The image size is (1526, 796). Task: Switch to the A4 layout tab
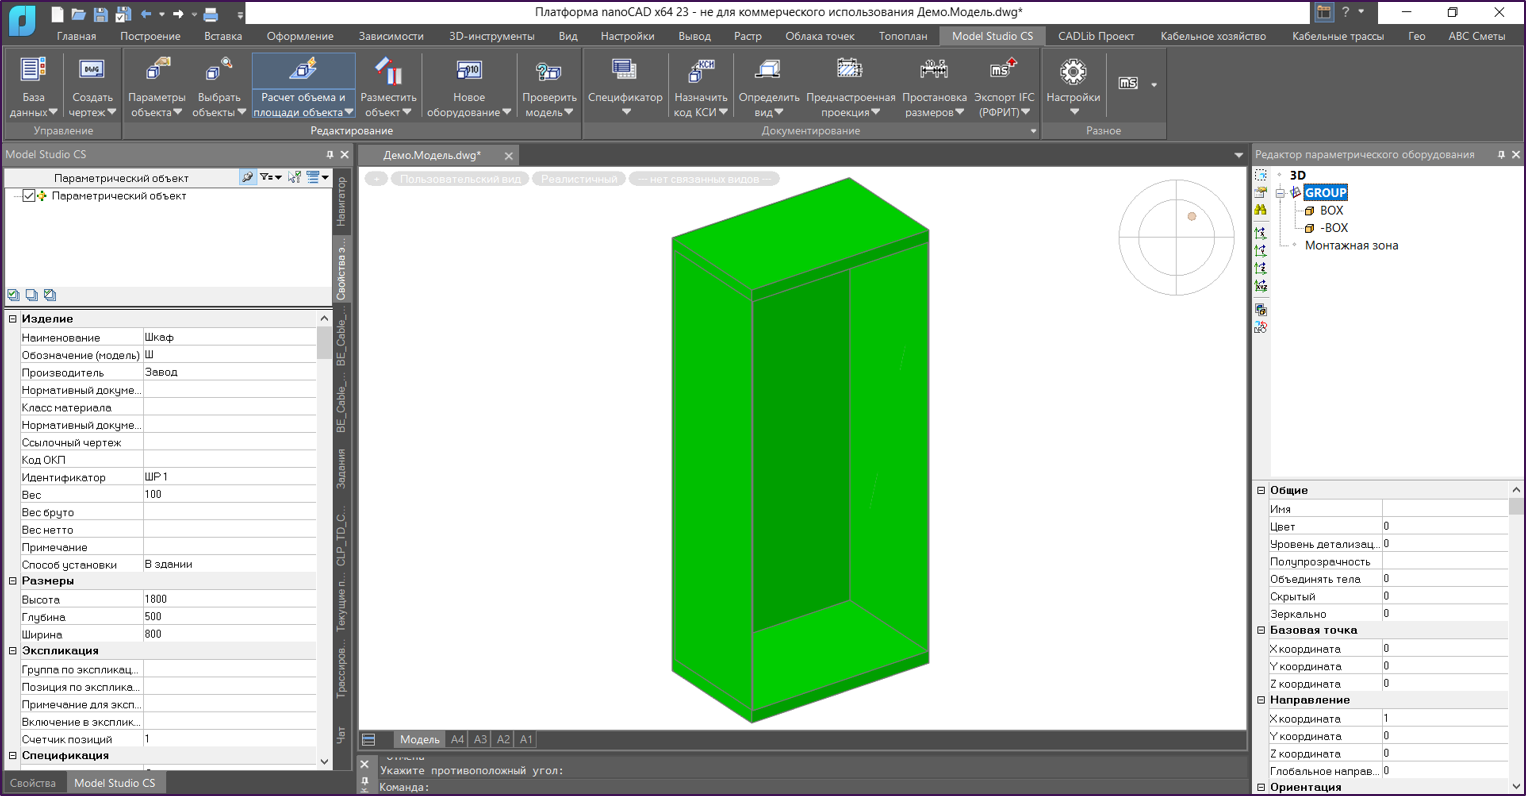pyautogui.click(x=457, y=740)
